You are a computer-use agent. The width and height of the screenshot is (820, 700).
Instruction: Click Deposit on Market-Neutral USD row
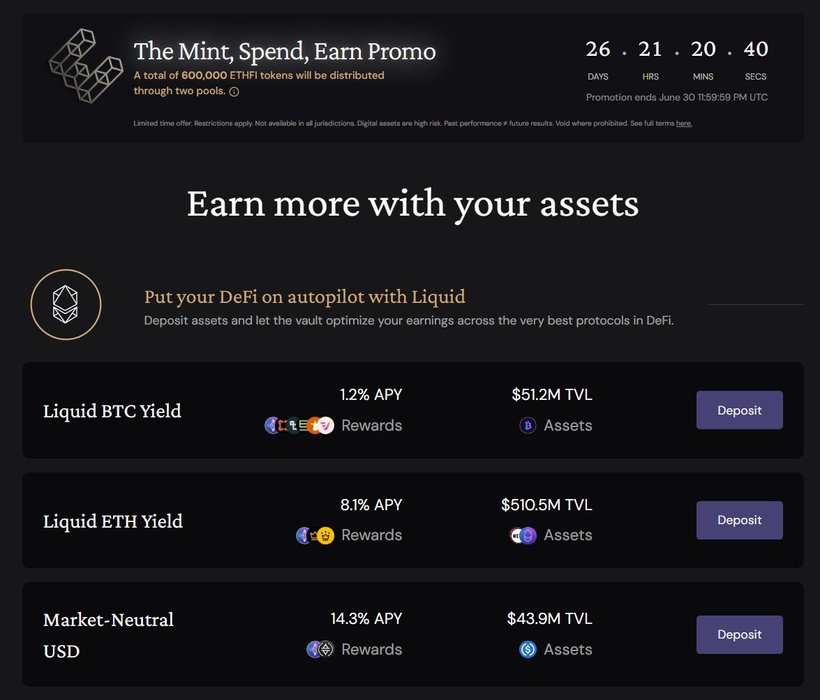739,634
